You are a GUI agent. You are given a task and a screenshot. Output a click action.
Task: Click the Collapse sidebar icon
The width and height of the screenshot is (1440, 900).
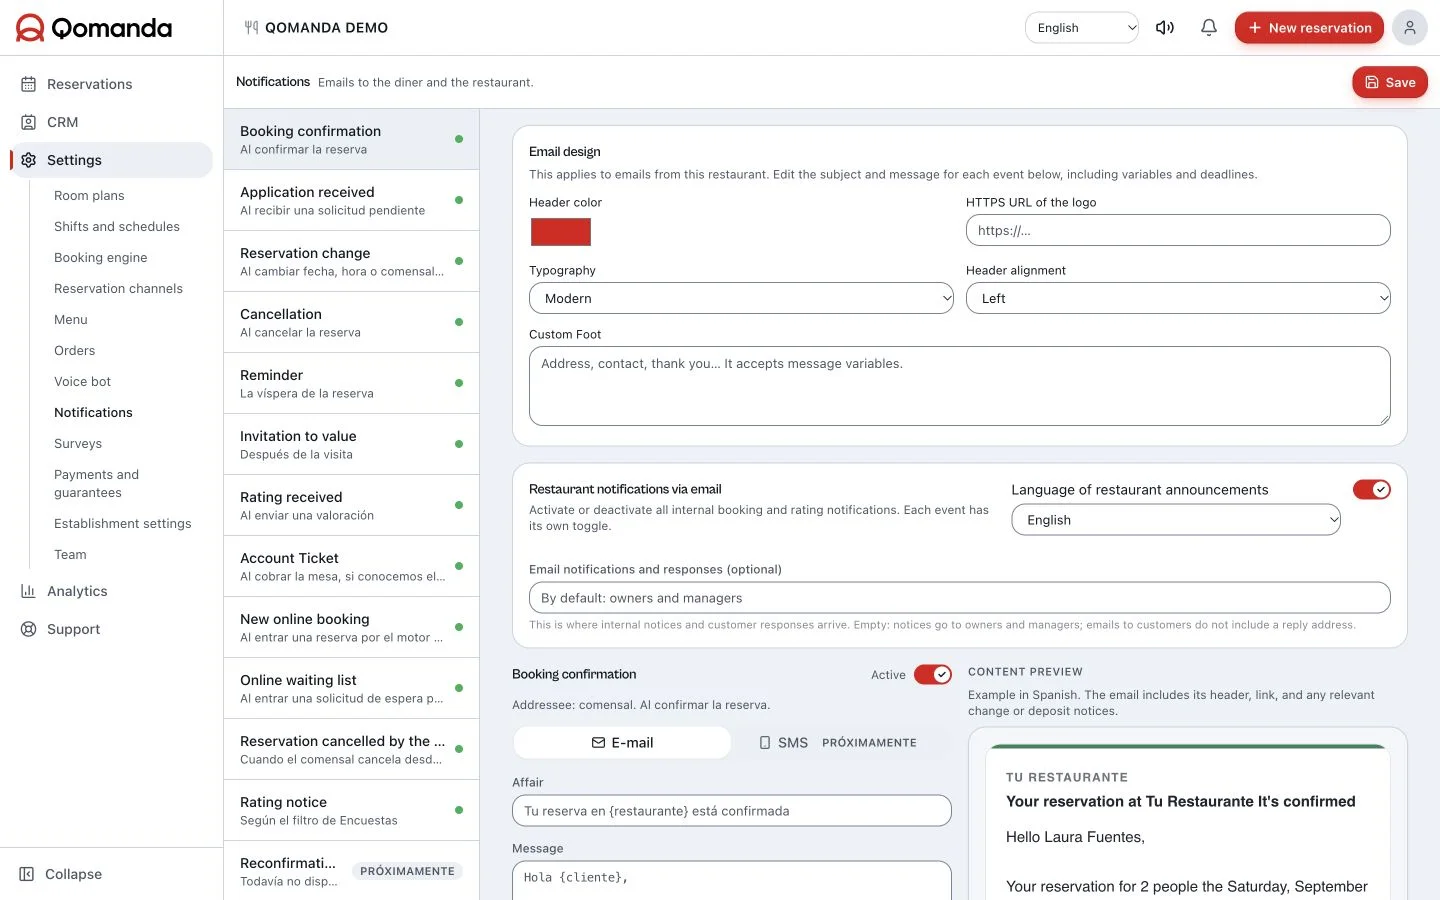coord(27,874)
